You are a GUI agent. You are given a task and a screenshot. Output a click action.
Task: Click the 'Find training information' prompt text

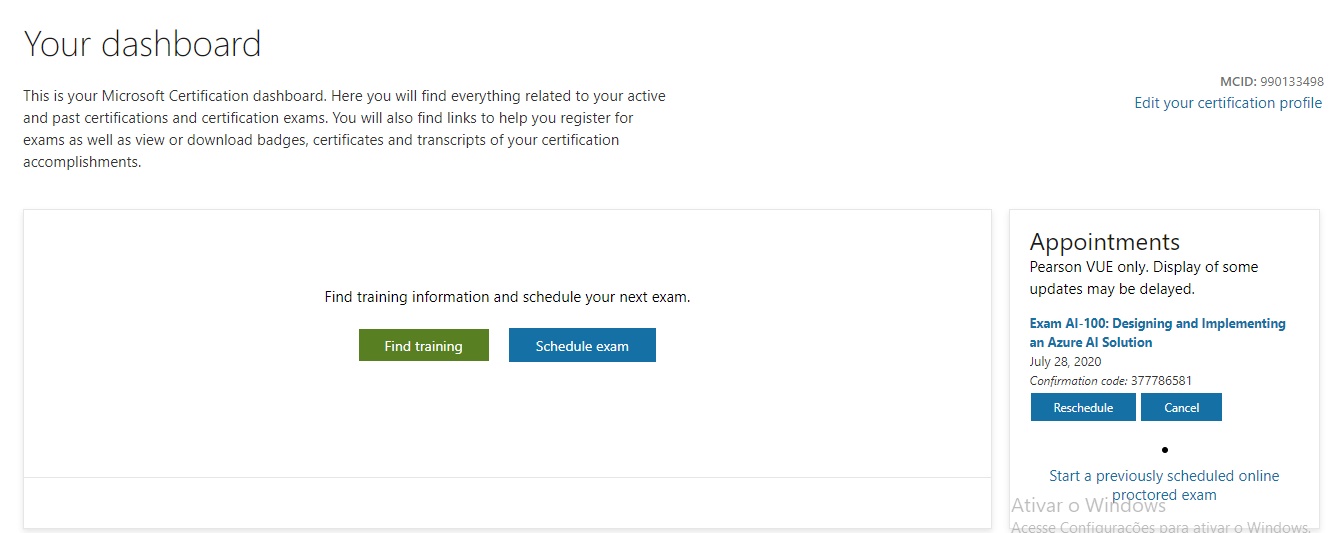pos(507,297)
